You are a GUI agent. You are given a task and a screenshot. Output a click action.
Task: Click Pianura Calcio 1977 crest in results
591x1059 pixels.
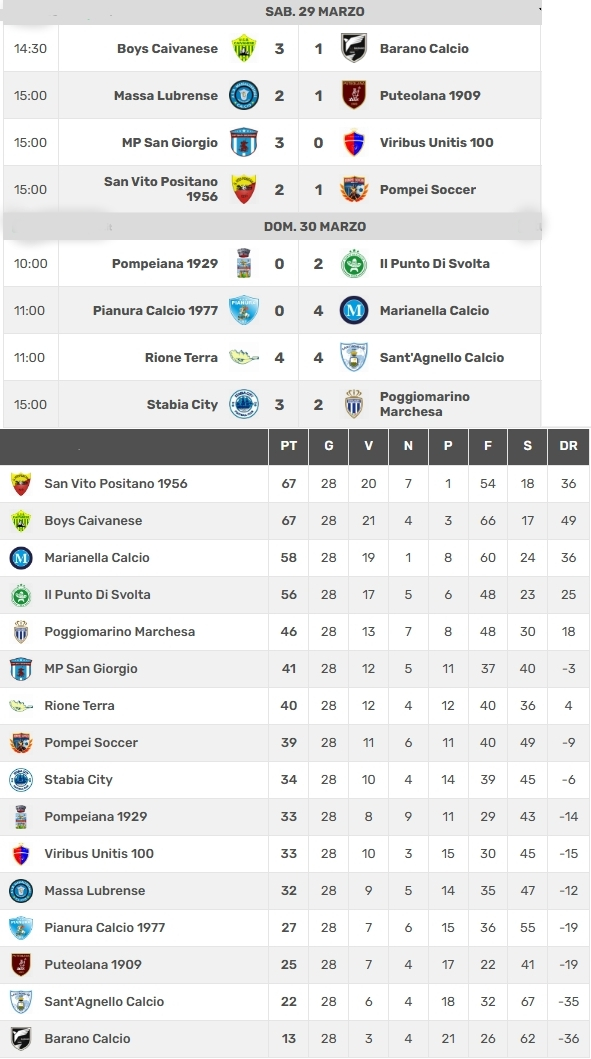[244, 311]
